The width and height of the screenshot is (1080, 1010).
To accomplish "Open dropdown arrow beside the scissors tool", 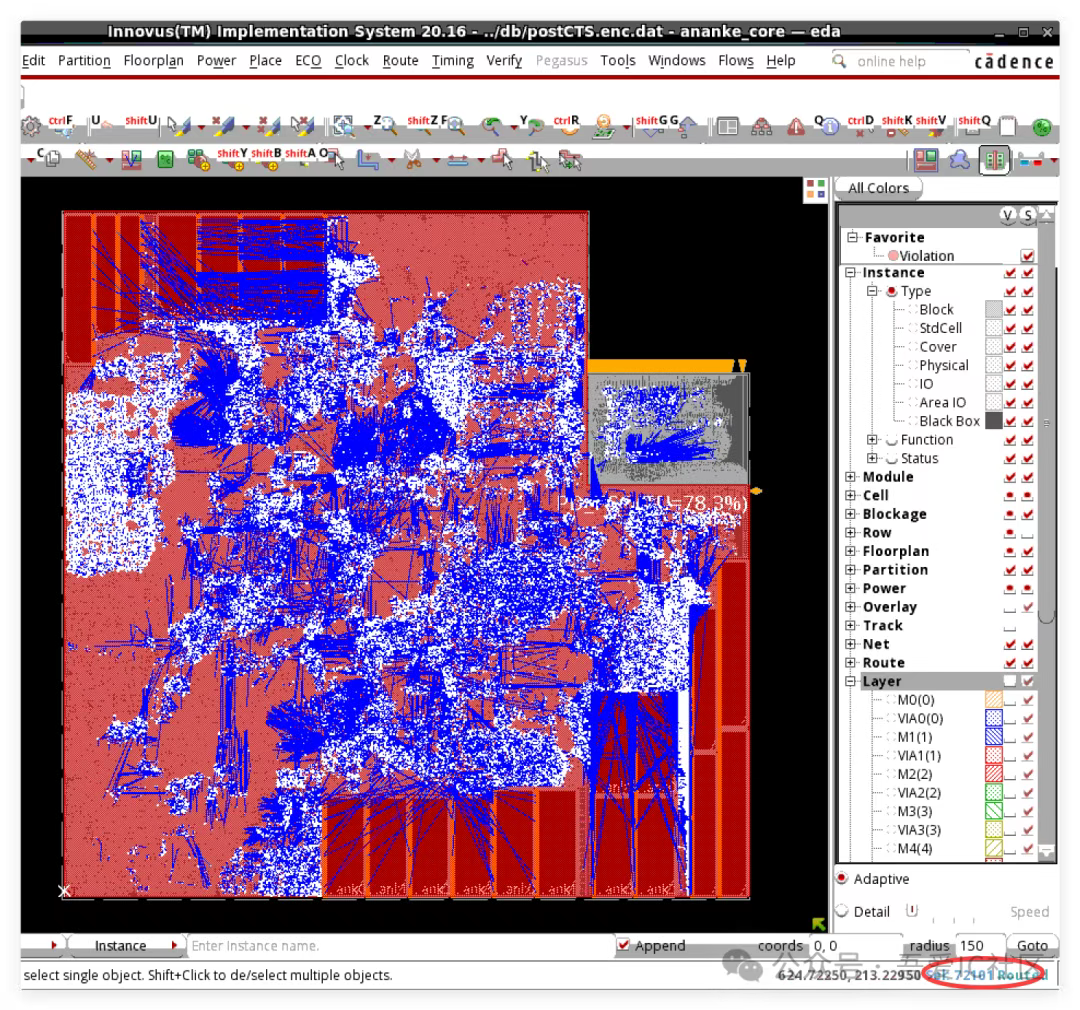I will [x=436, y=162].
